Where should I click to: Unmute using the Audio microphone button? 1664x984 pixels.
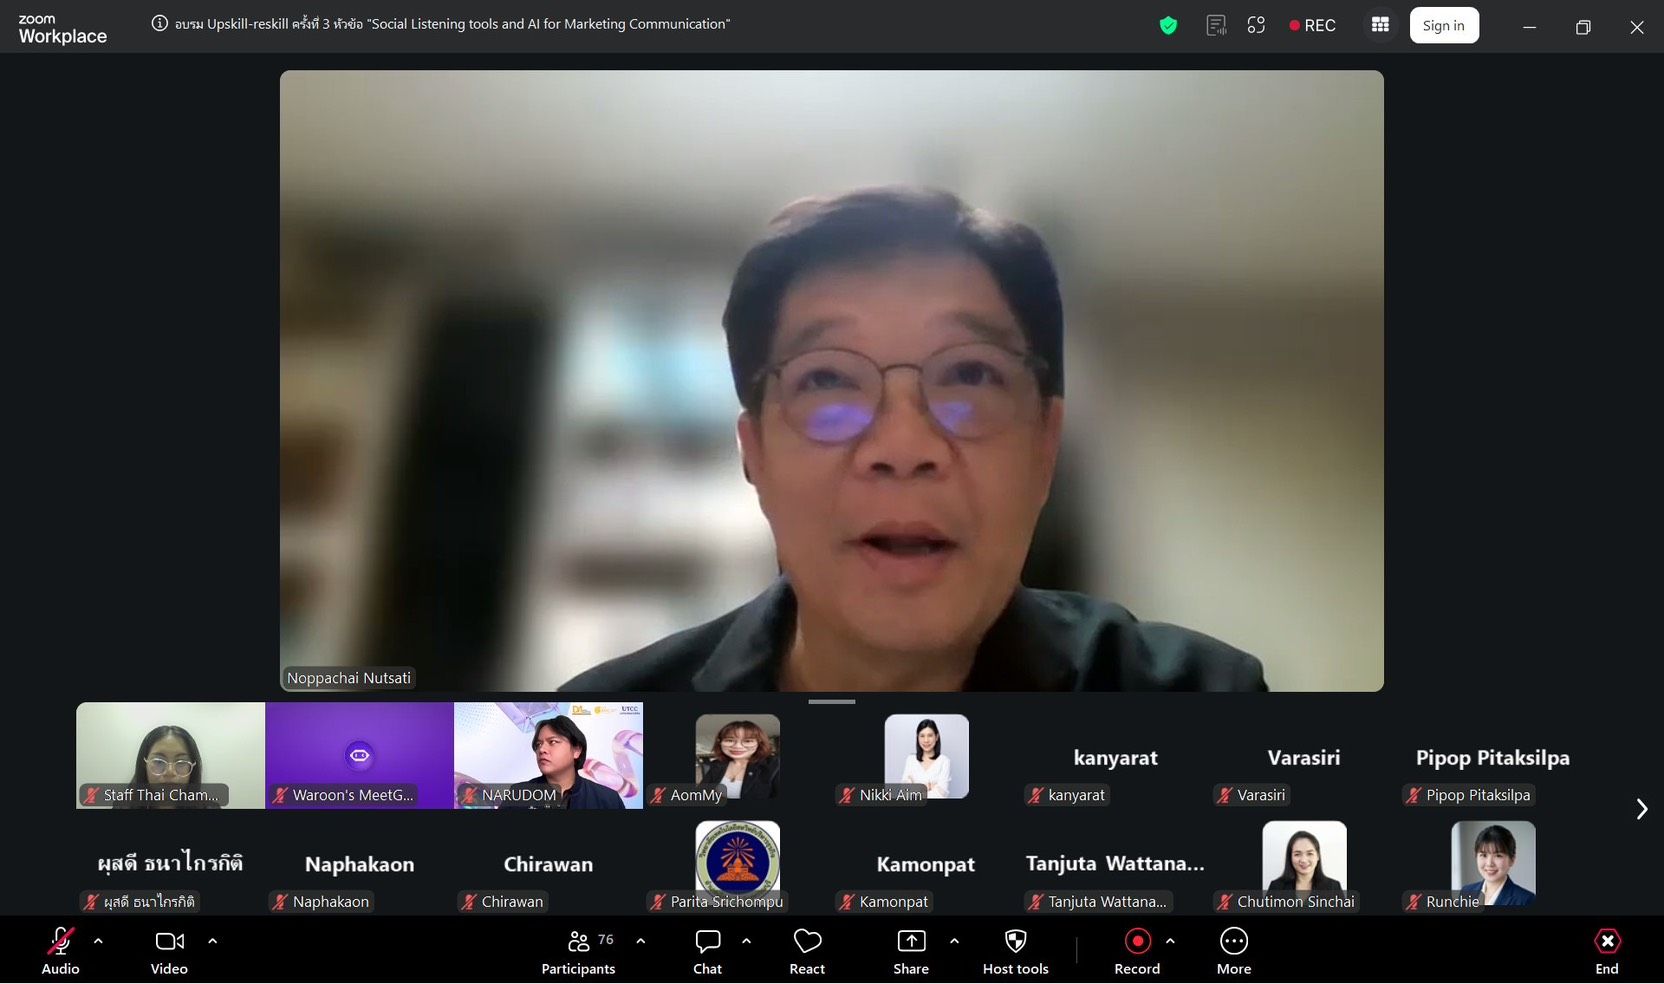coord(60,950)
